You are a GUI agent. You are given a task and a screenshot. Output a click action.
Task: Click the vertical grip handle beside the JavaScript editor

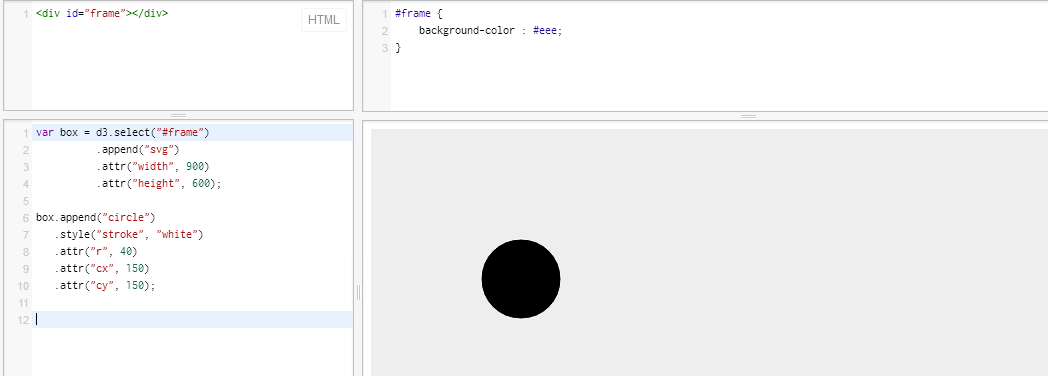pos(358,293)
